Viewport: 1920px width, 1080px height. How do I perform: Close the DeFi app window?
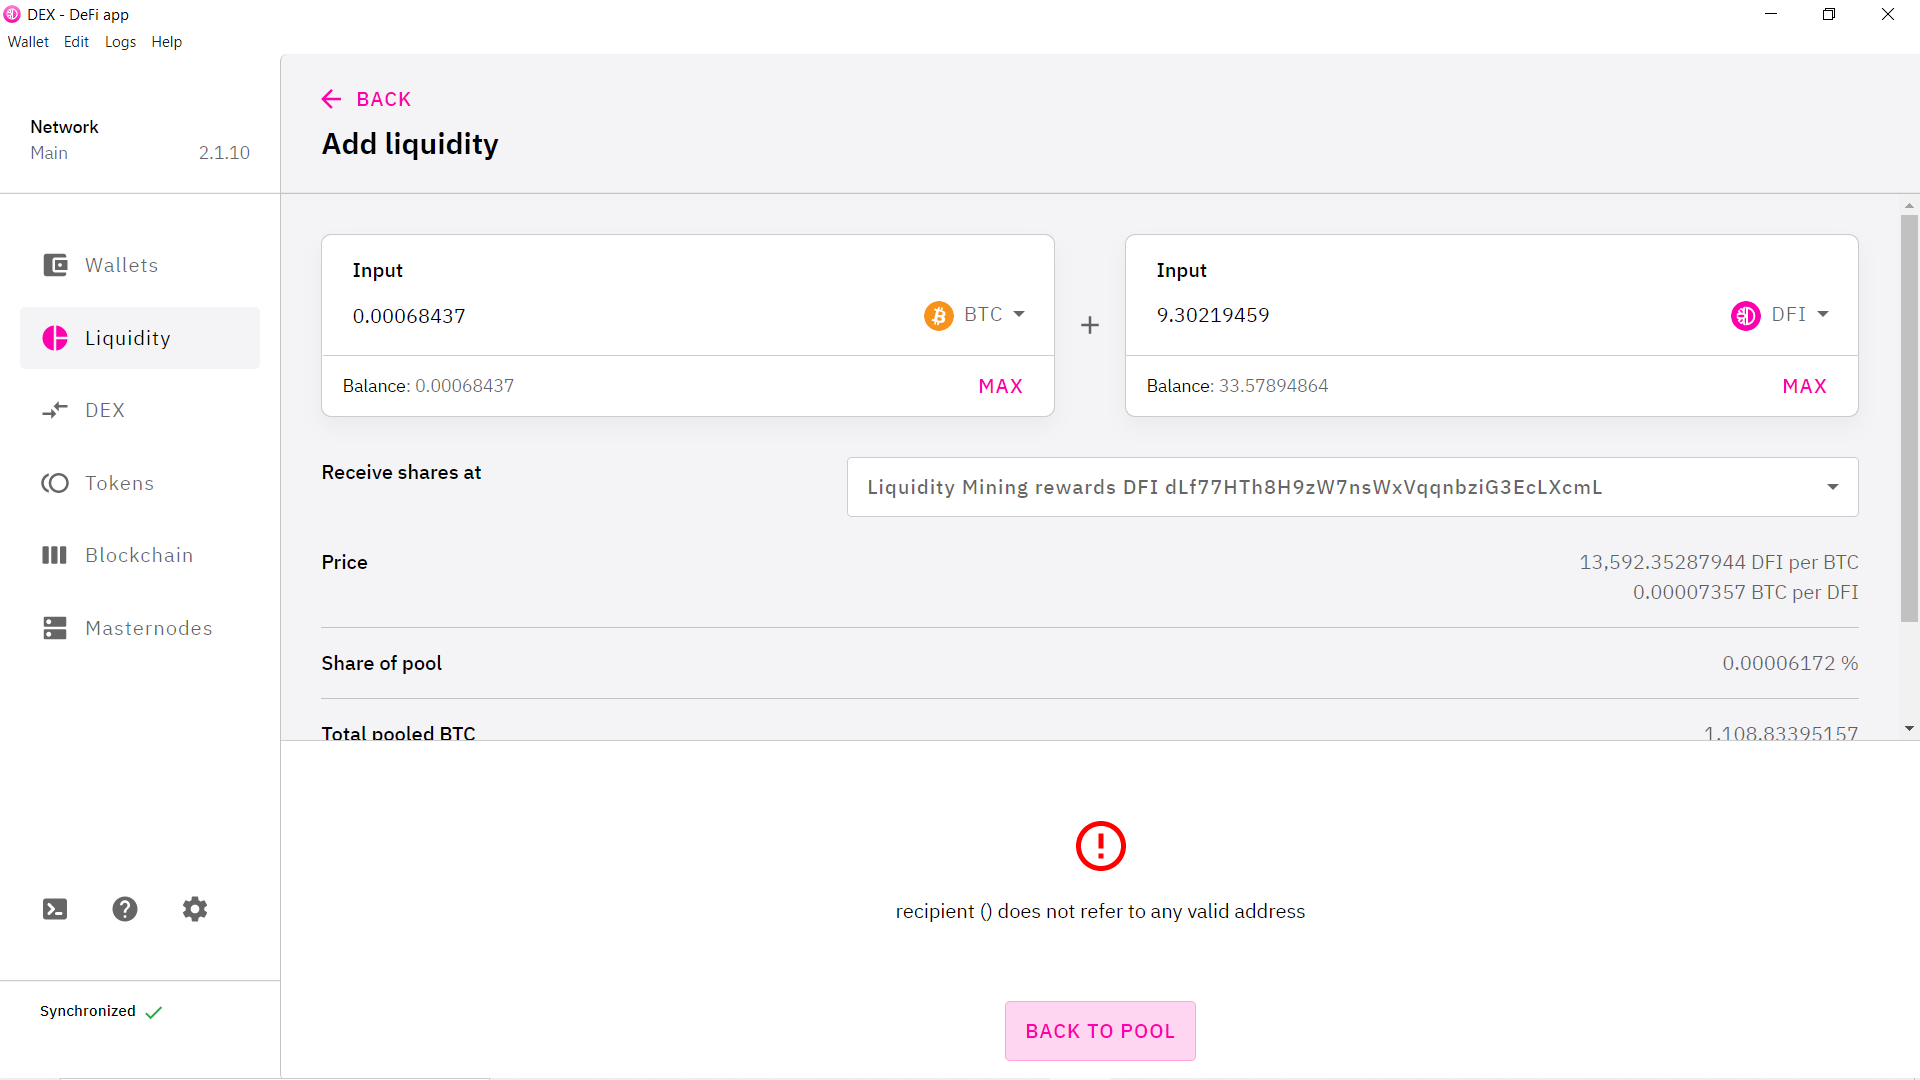[1888, 14]
